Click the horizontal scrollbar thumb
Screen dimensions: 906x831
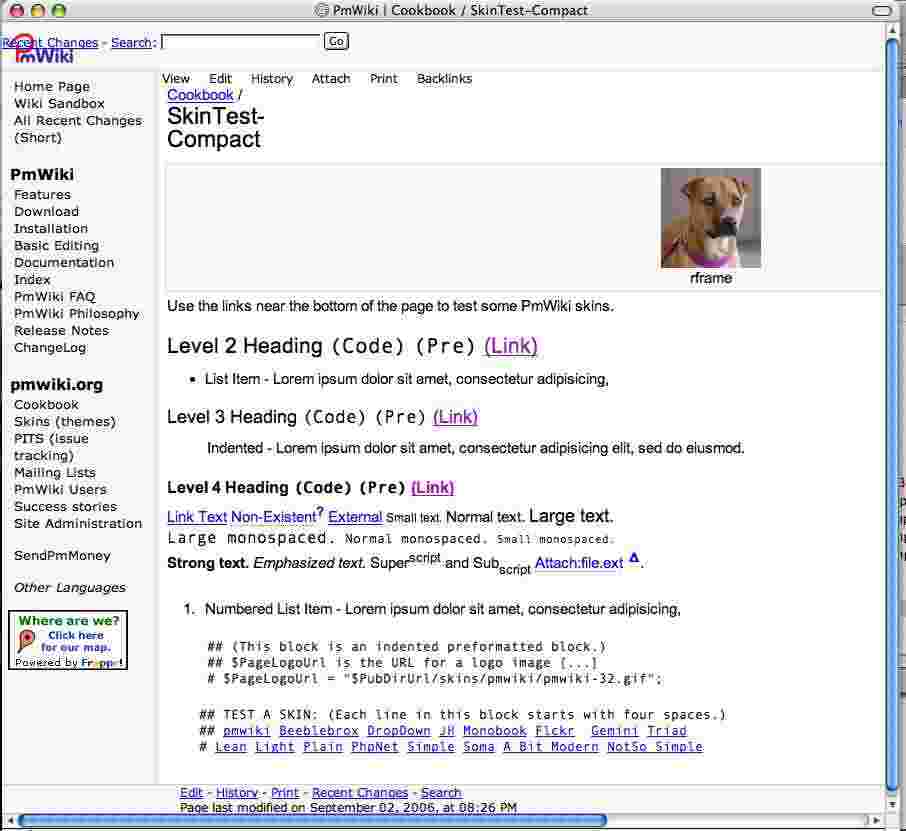pos(313,820)
